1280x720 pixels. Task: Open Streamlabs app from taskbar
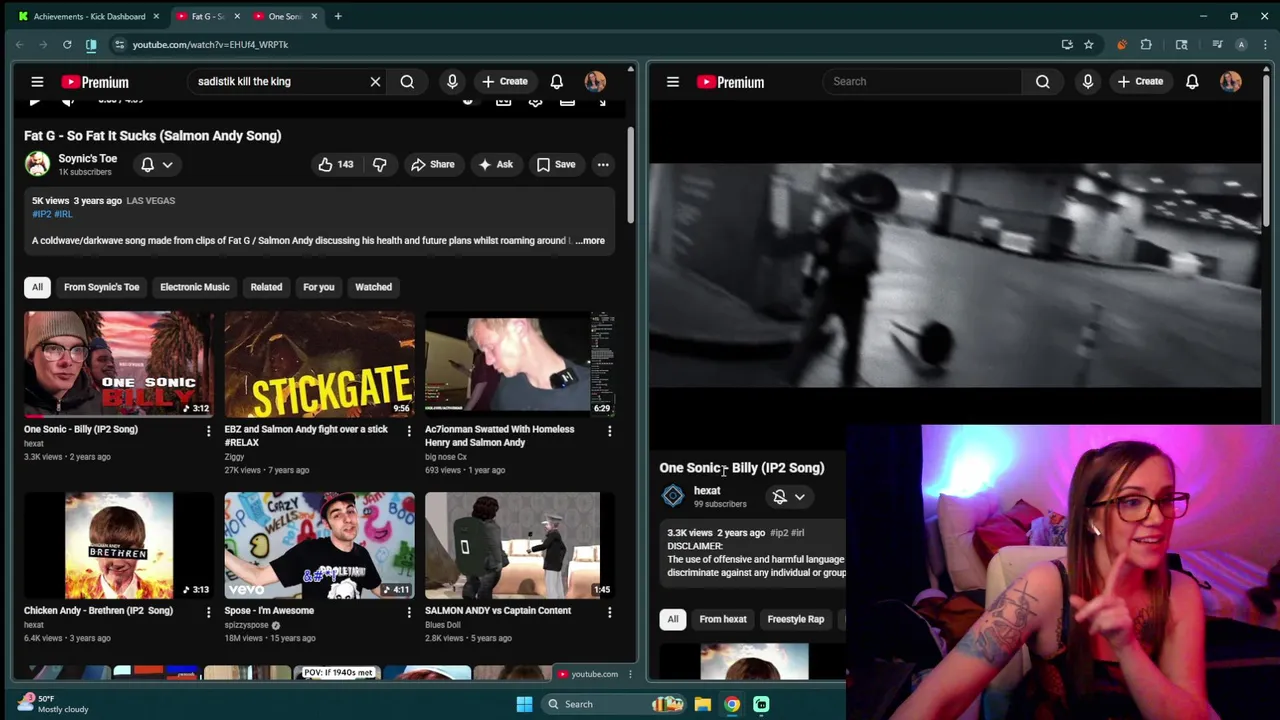[x=761, y=704]
